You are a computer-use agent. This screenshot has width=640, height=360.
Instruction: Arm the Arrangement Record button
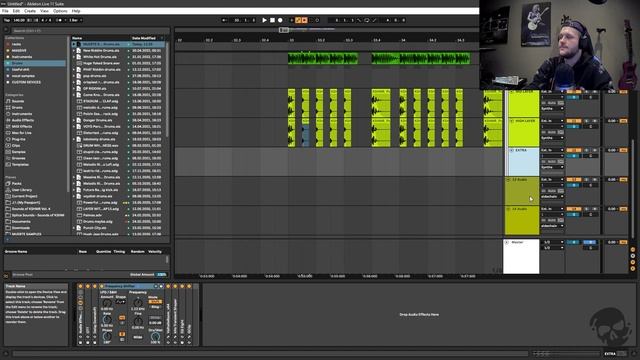280,20
